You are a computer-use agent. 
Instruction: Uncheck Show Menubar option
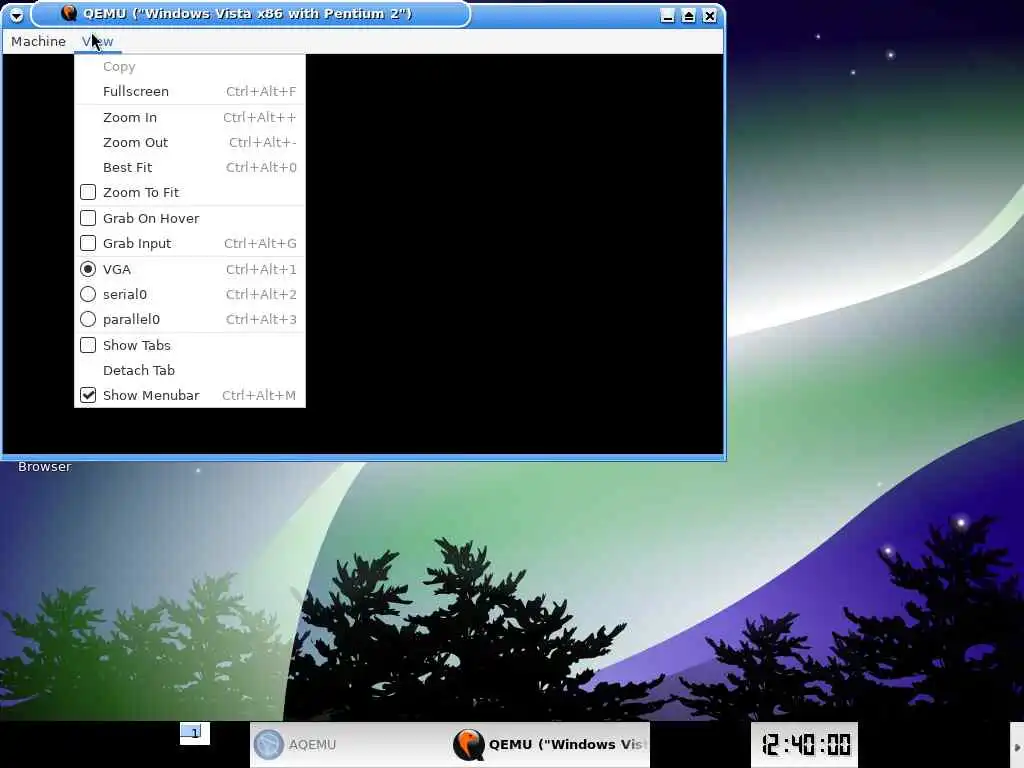[x=88, y=395]
